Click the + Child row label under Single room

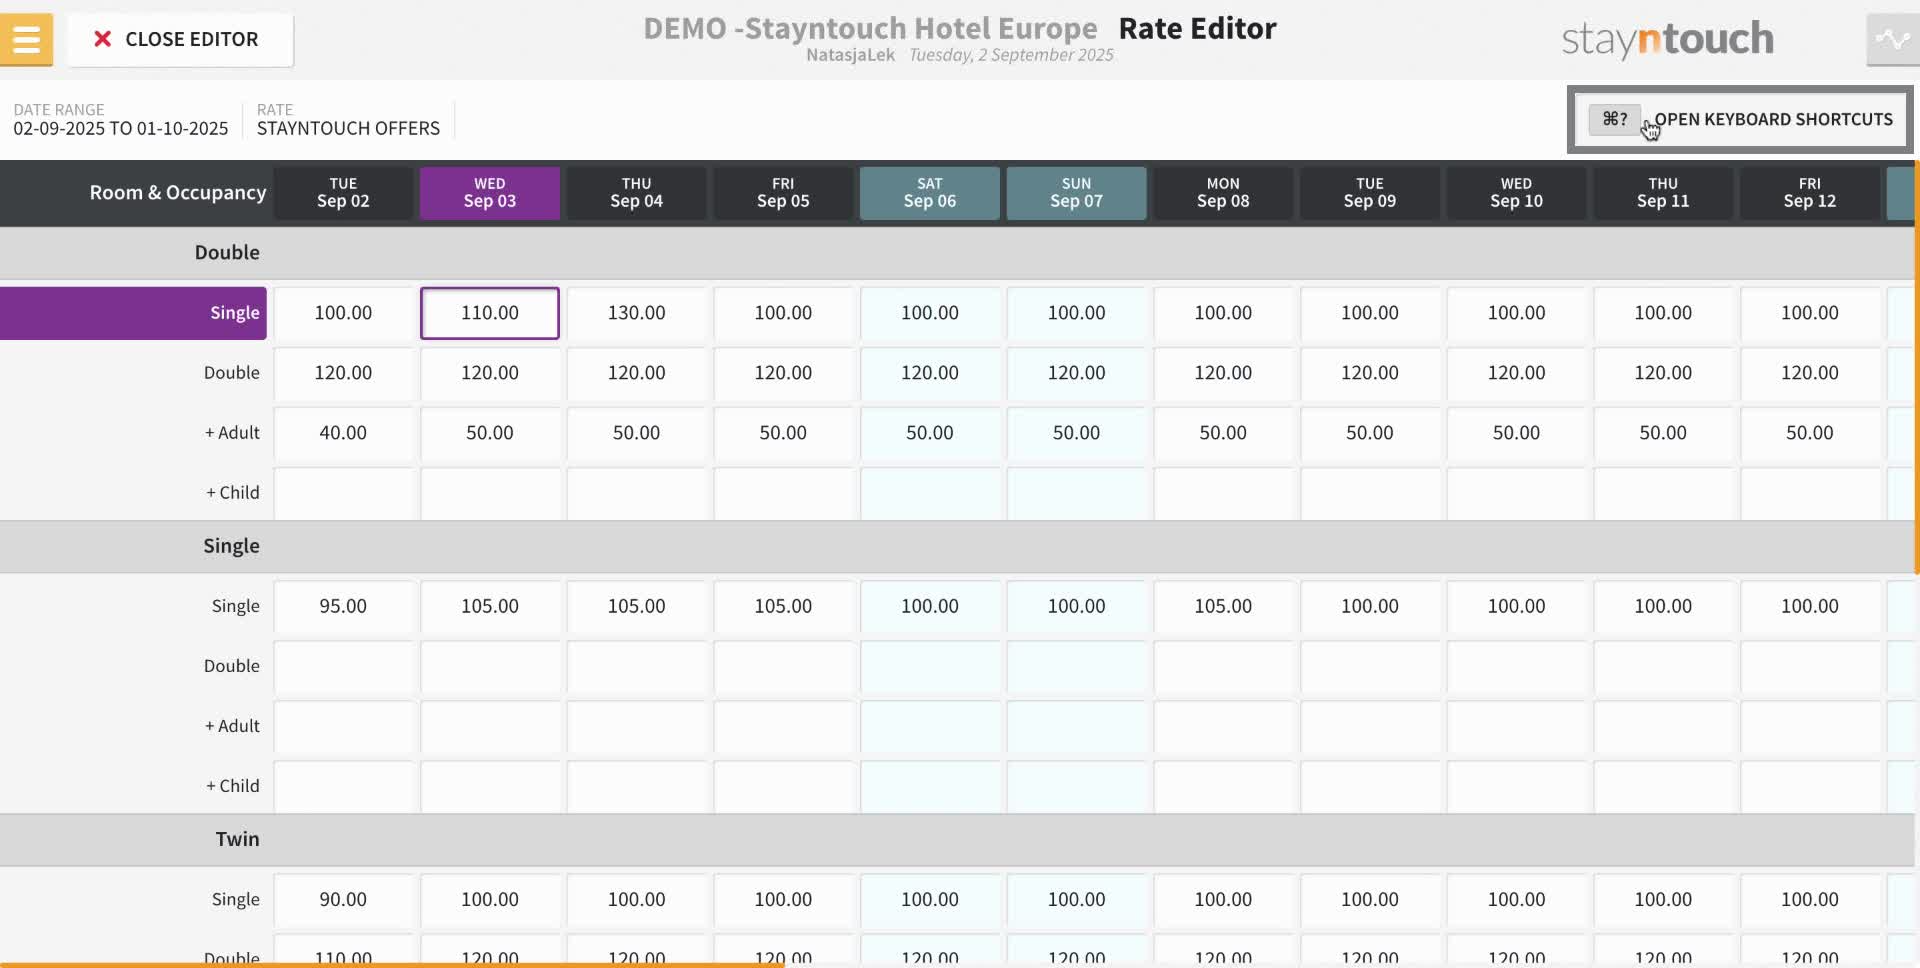[232, 786]
